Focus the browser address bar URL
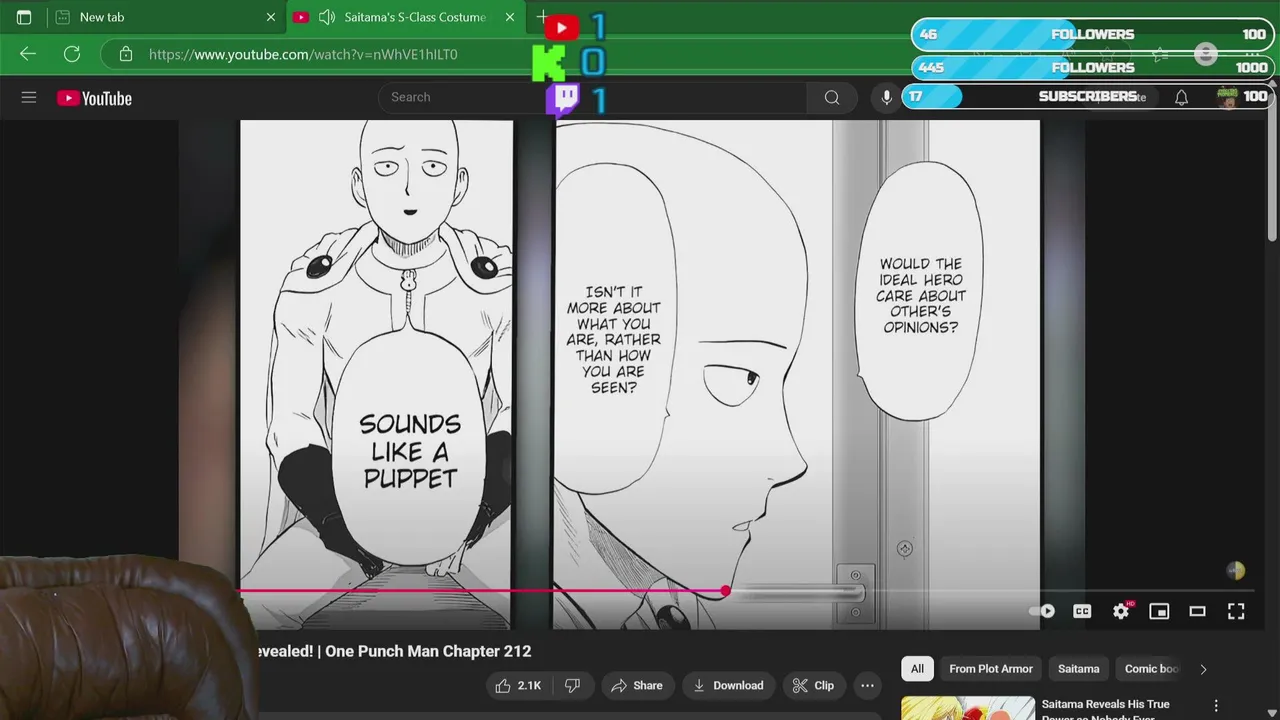The height and width of the screenshot is (720, 1280). [x=303, y=54]
